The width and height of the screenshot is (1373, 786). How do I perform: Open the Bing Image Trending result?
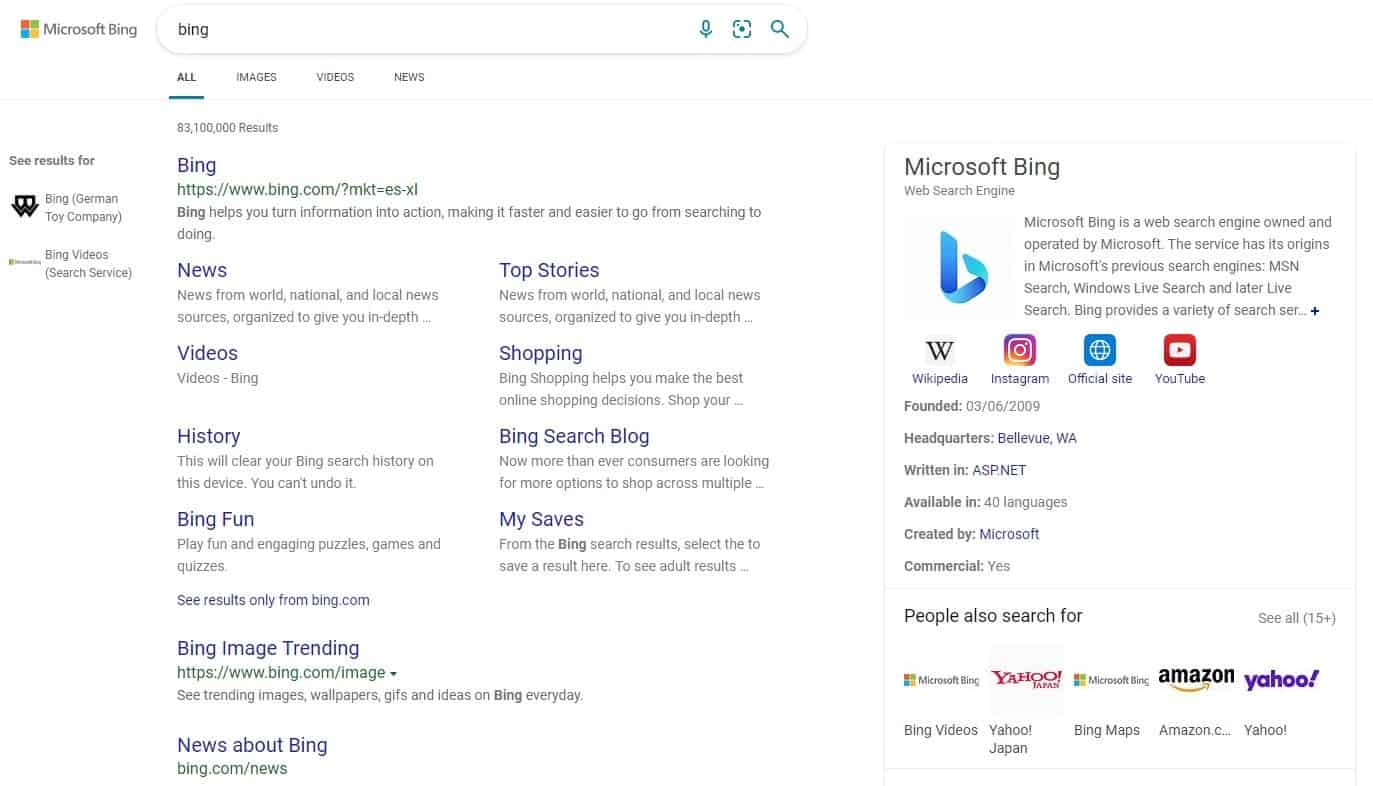tap(268, 648)
